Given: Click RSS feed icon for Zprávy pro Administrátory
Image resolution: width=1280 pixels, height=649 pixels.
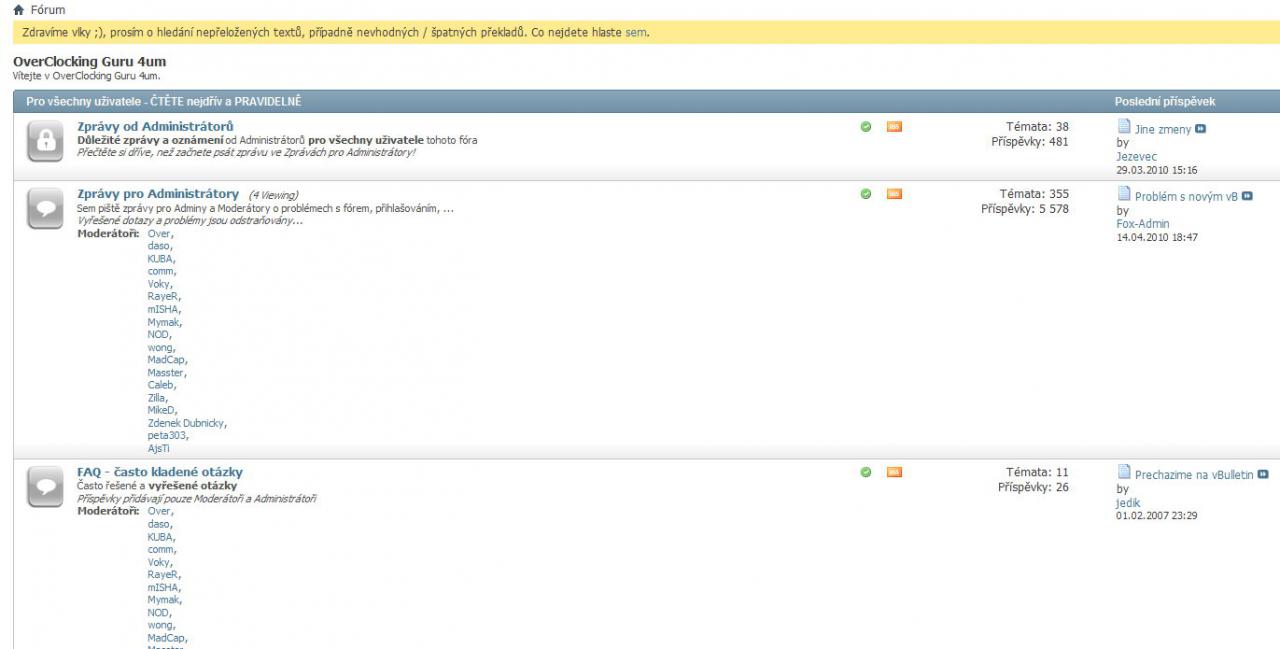Looking at the screenshot, I should [x=893, y=194].
